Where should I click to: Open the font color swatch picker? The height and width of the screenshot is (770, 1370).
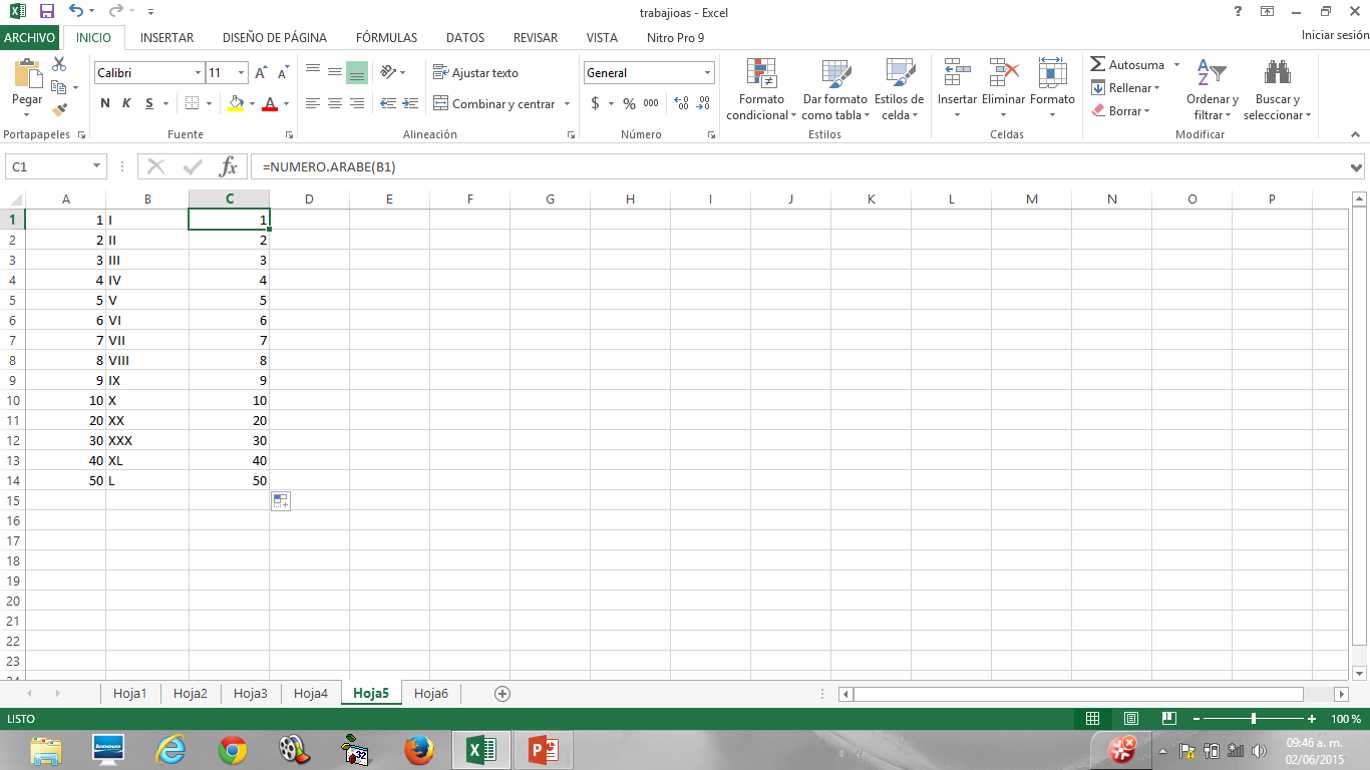click(x=286, y=103)
